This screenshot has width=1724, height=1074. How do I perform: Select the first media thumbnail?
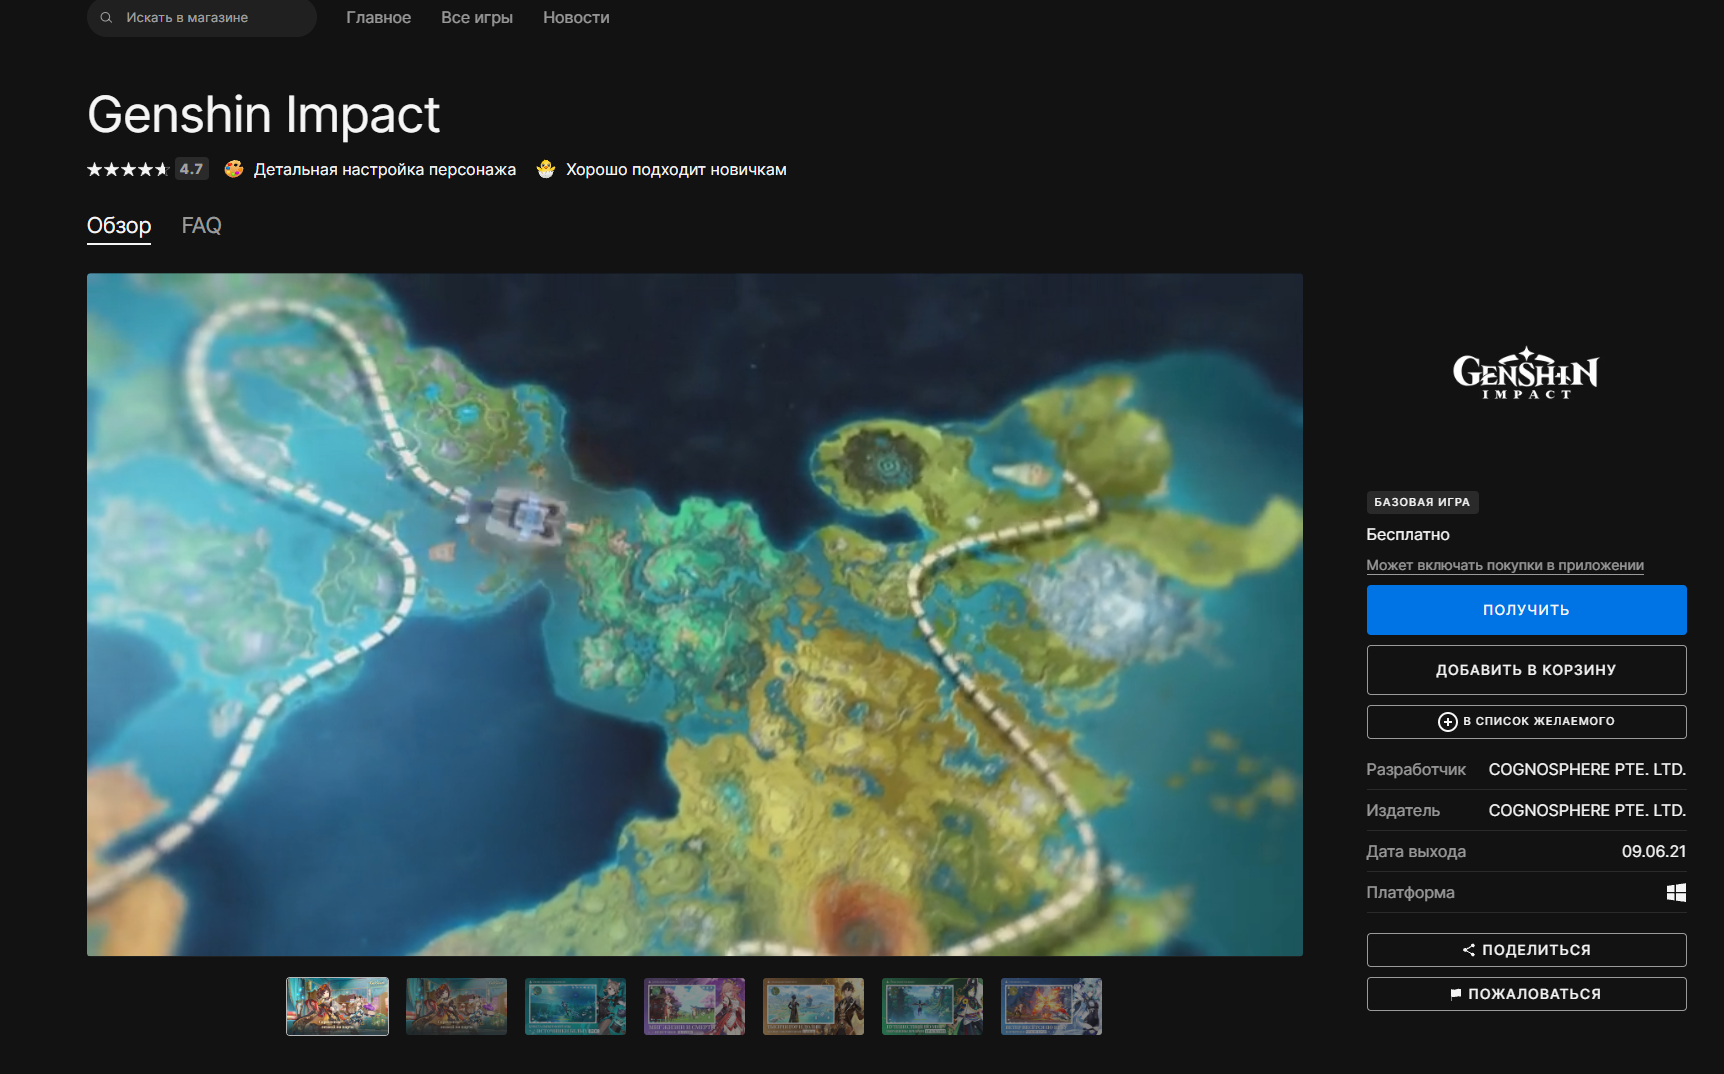coord(338,1006)
